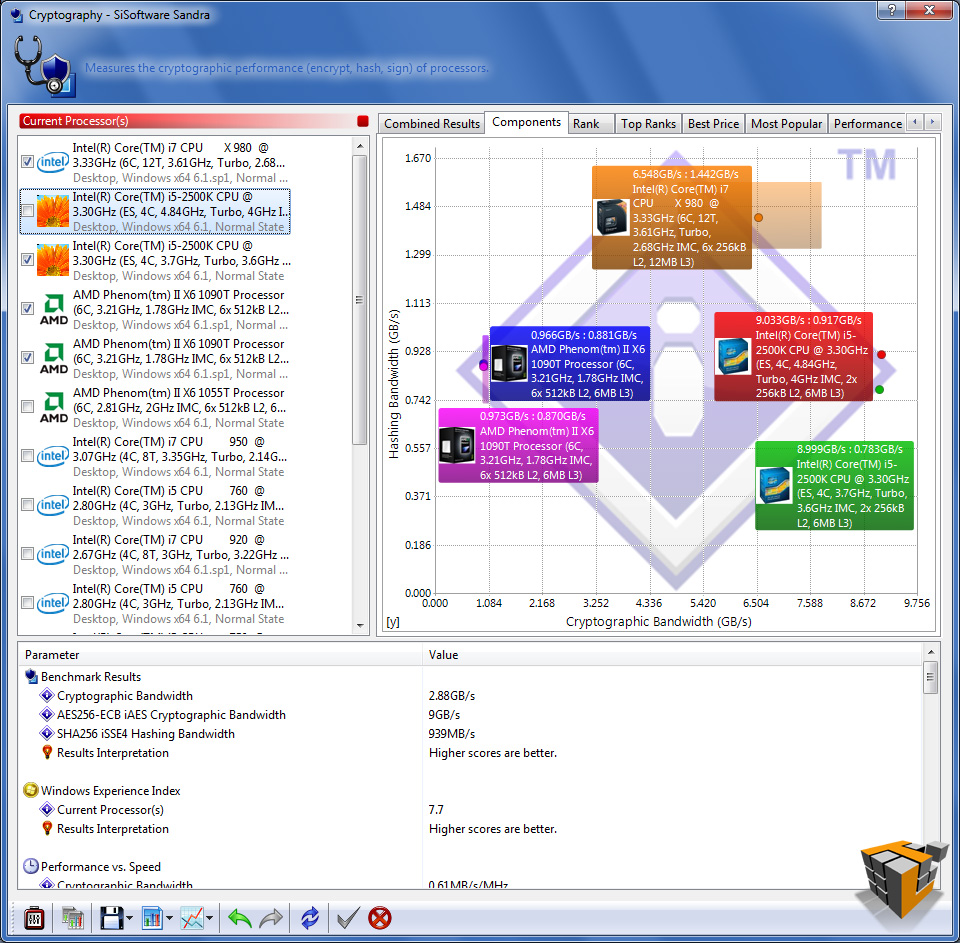Screen dimensions: 960x943
Task: Open the options settings icon in bottom toolbar
Action: coord(34,918)
